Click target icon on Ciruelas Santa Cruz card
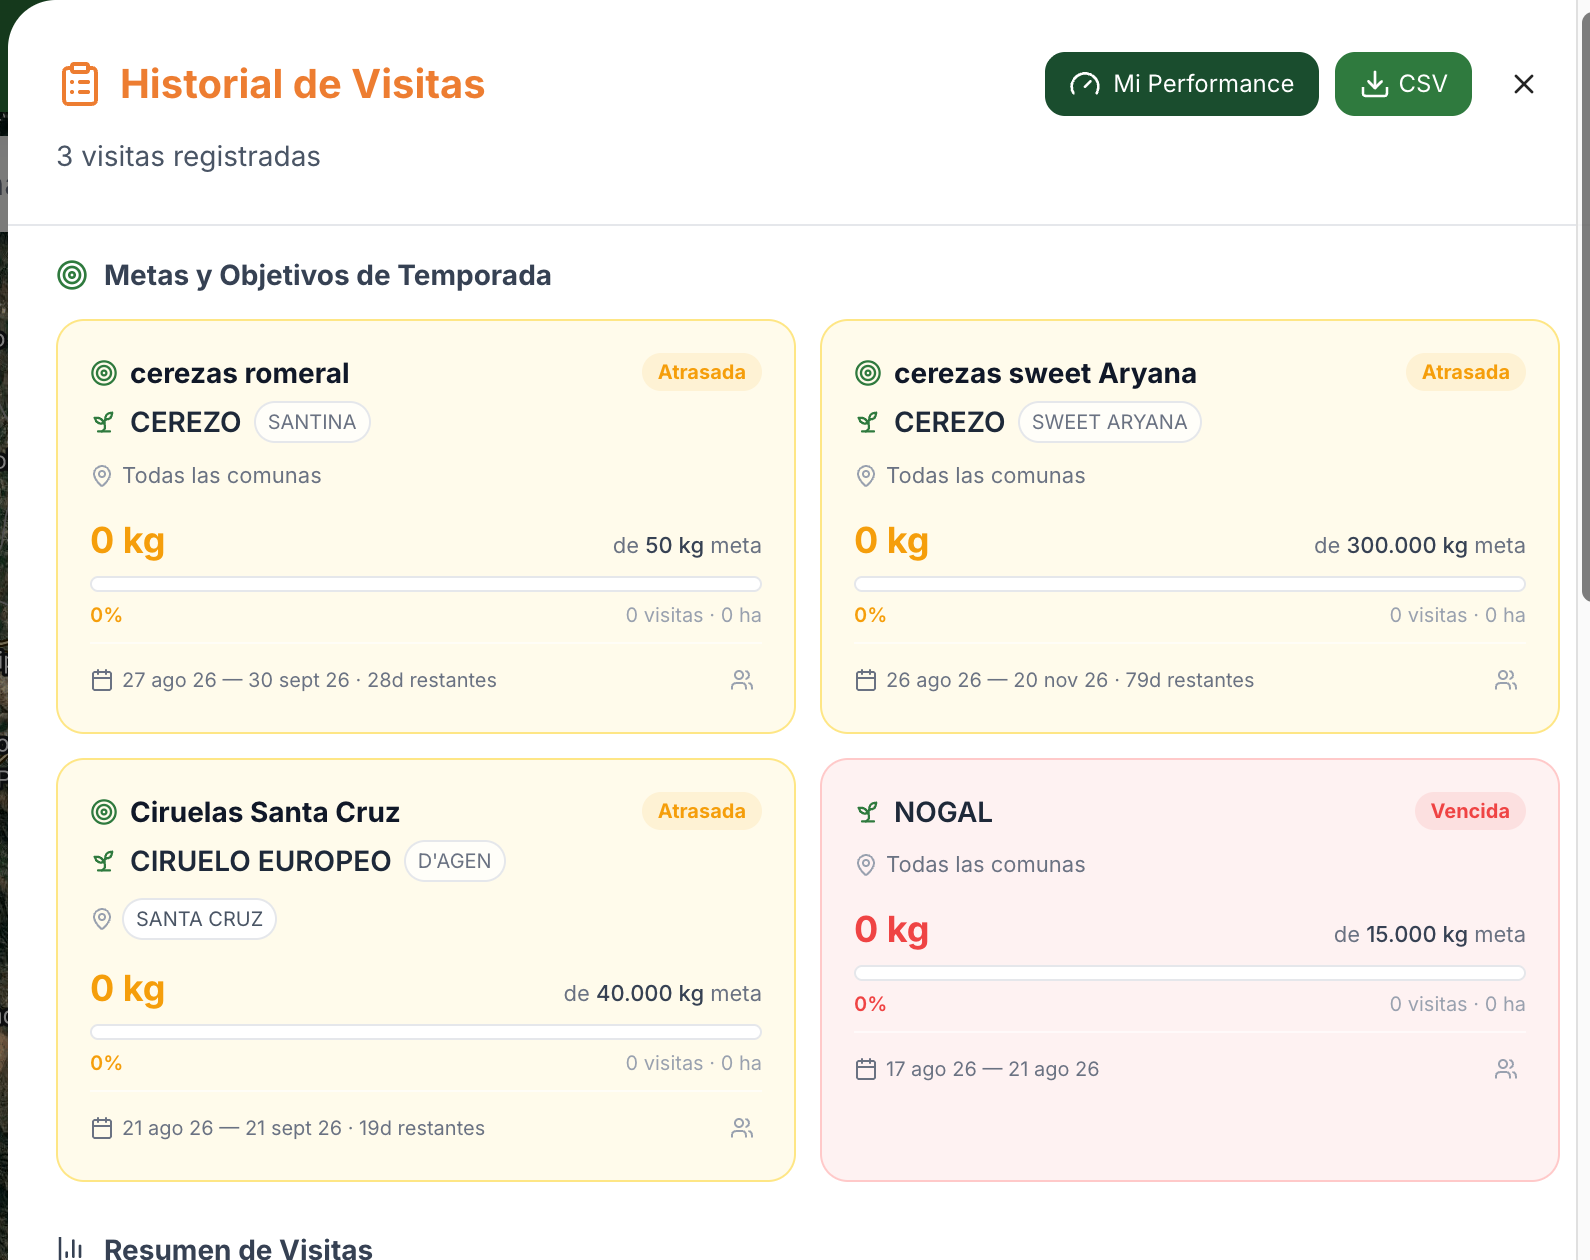1590x1260 pixels. (x=104, y=812)
